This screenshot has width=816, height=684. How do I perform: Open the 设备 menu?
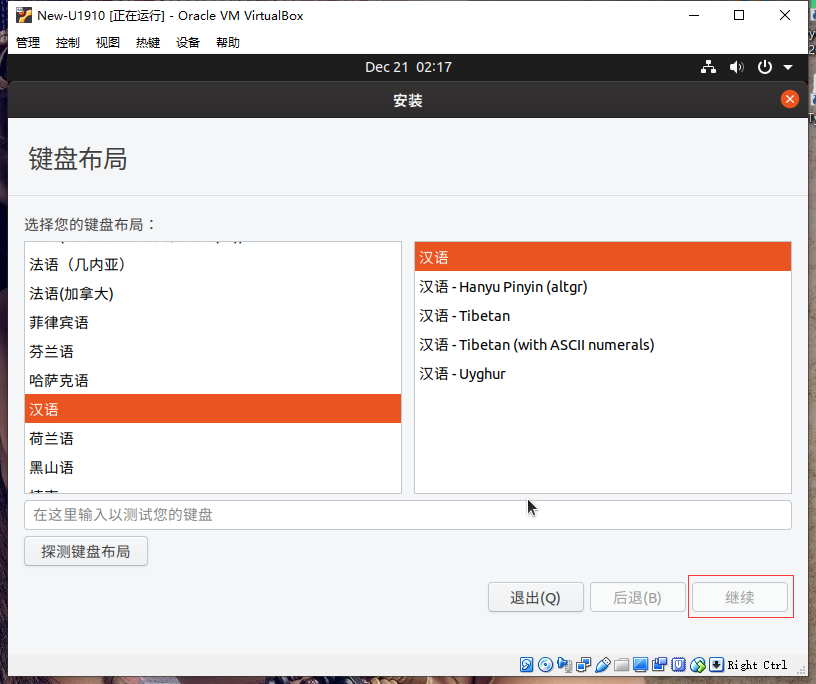click(188, 42)
